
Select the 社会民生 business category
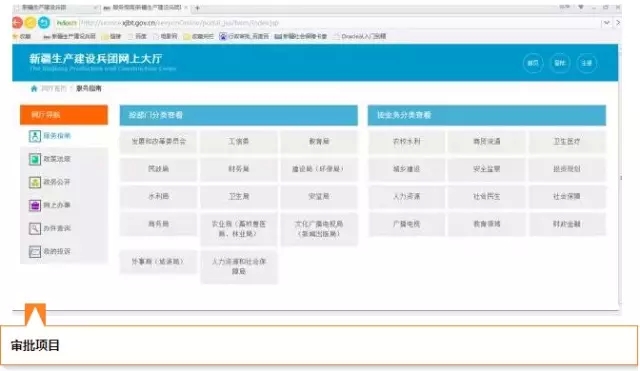pyautogui.click(x=487, y=196)
